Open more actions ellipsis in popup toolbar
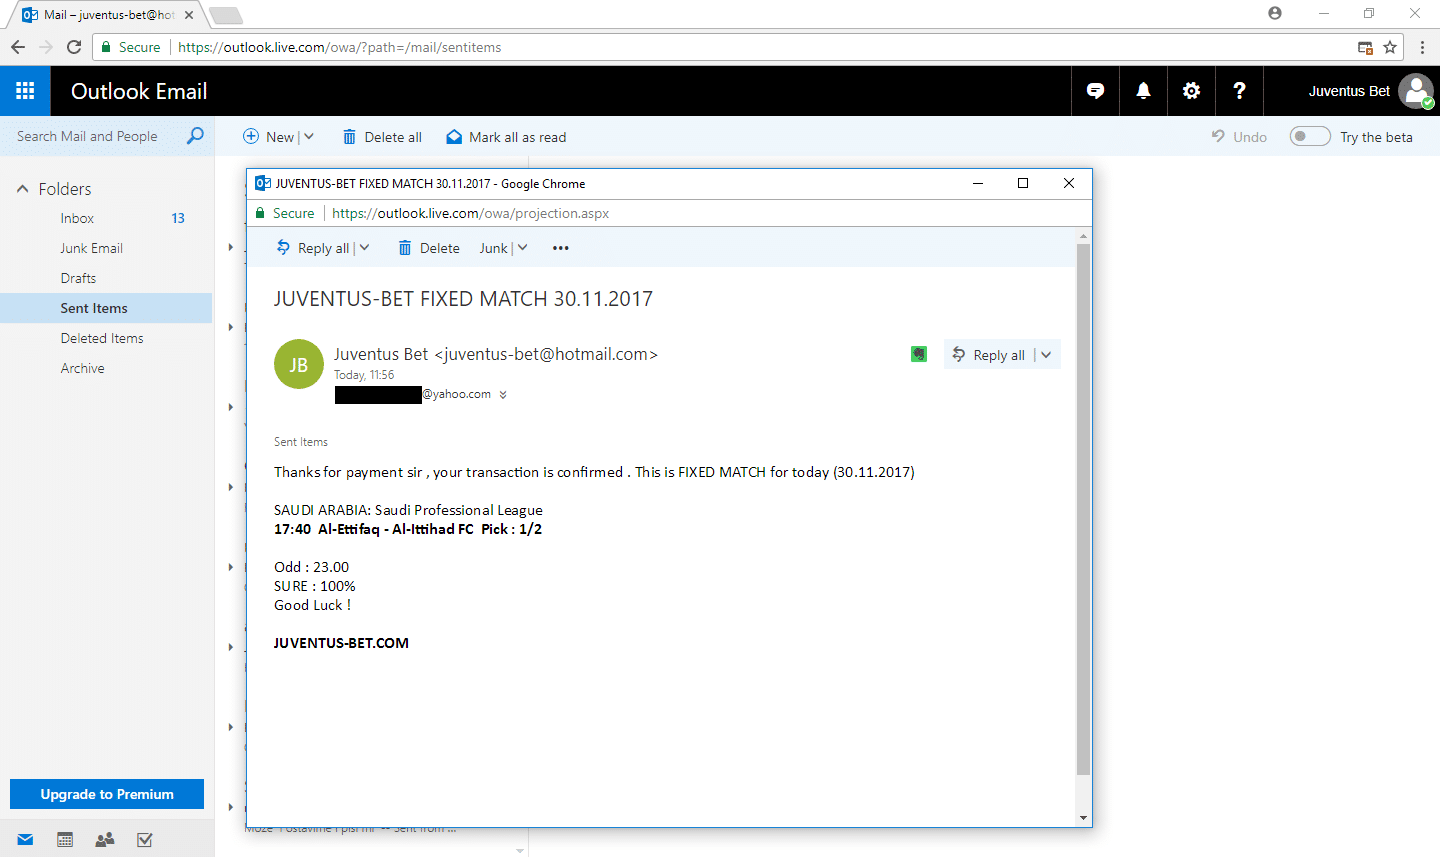Screen dimensions: 1446x857 tap(561, 248)
